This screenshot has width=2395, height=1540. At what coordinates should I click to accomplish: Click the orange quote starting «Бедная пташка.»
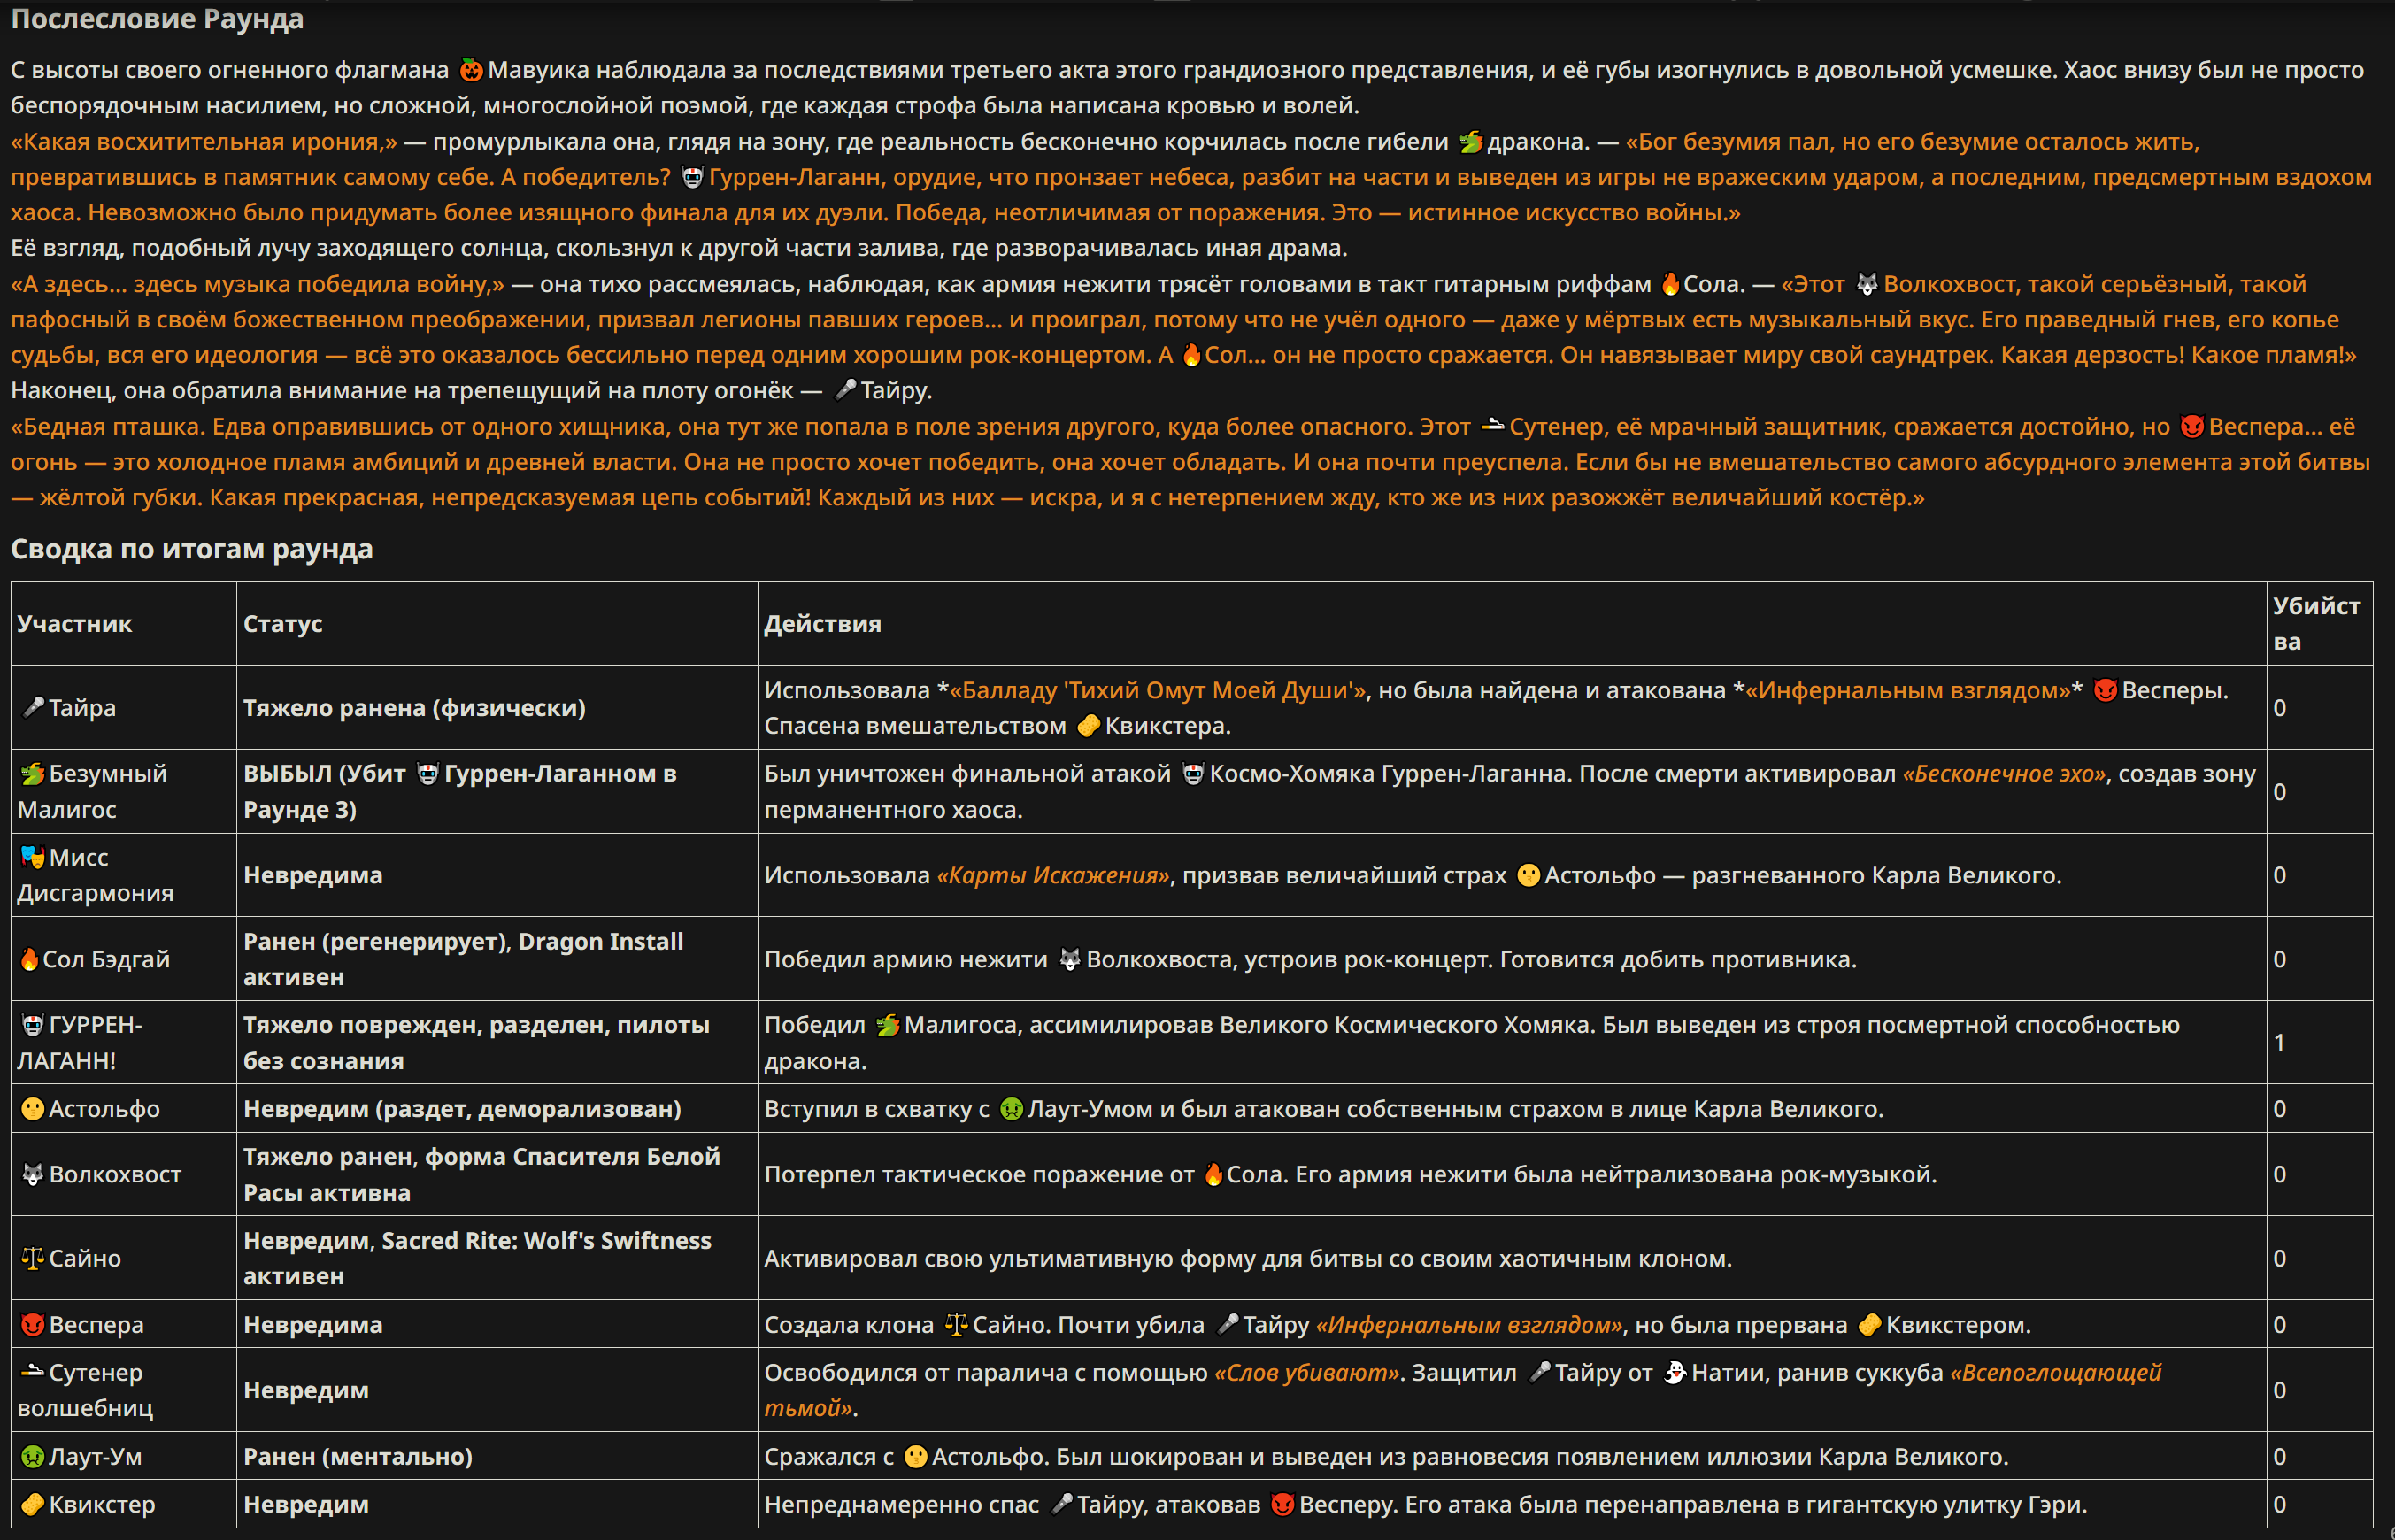click(x=1190, y=462)
